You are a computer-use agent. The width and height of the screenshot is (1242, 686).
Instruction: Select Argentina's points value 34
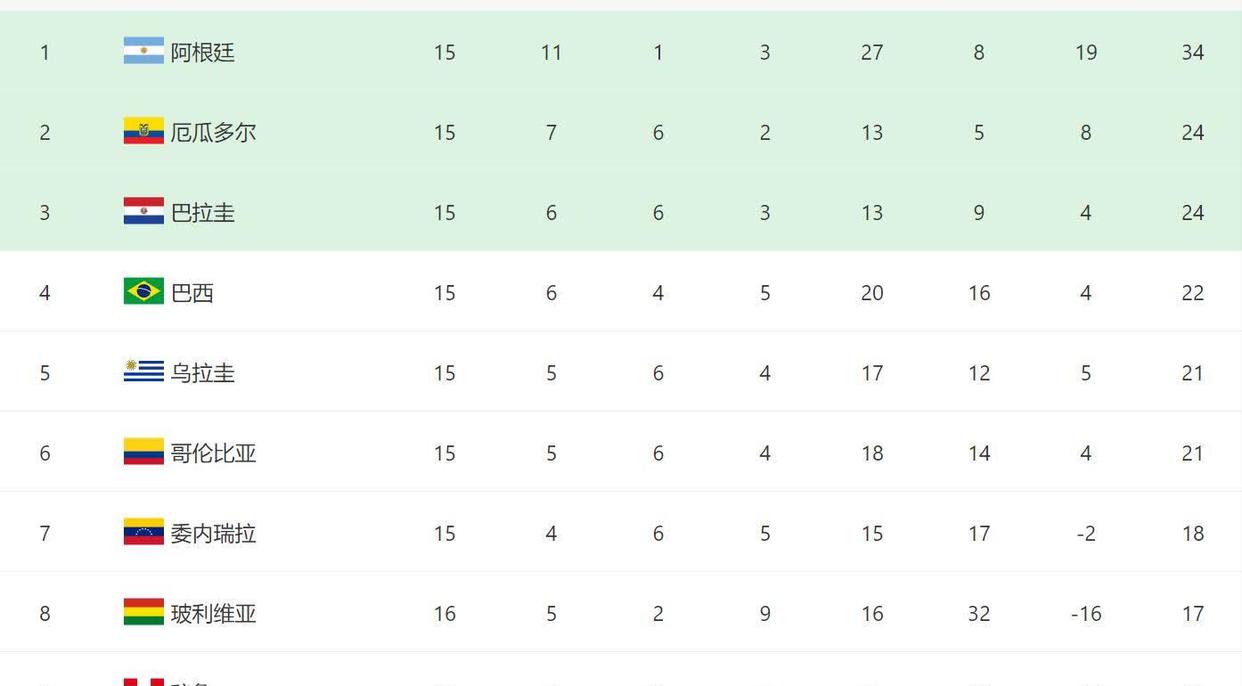(1192, 52)
